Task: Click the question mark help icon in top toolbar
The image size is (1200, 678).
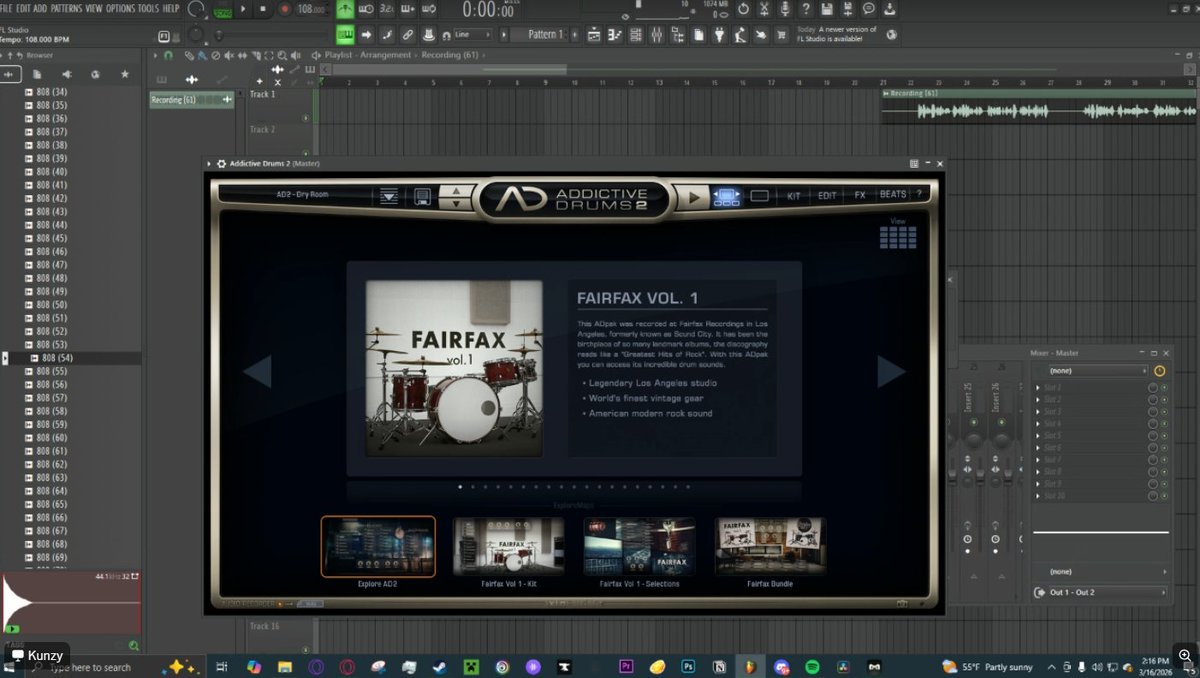Action: coord(806,9)
